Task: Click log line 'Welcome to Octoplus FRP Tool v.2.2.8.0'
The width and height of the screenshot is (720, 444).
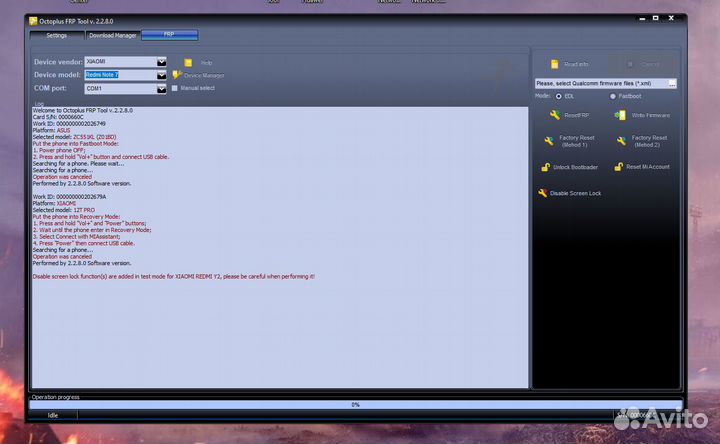Action: (83, 110)
